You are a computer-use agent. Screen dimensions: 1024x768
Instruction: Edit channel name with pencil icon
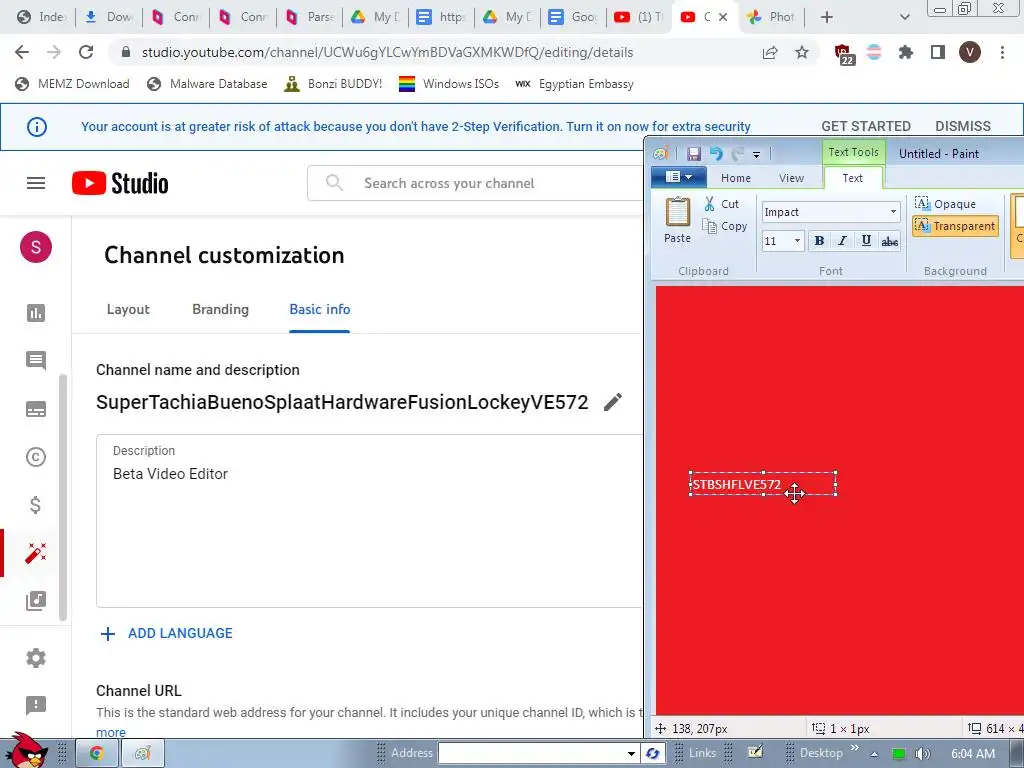coord(613,402)
